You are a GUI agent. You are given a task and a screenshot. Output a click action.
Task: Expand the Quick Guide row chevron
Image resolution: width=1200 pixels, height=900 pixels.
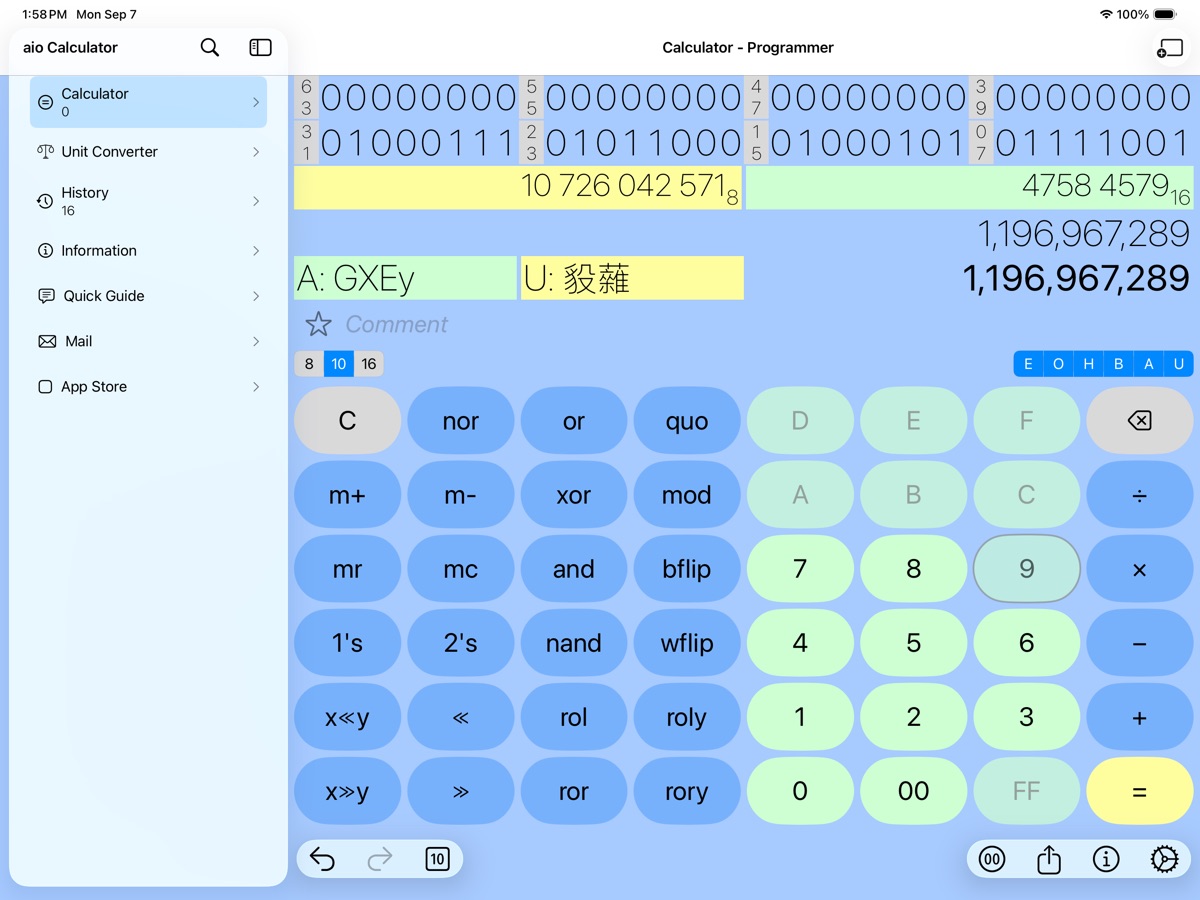click(x=256, y=296)
